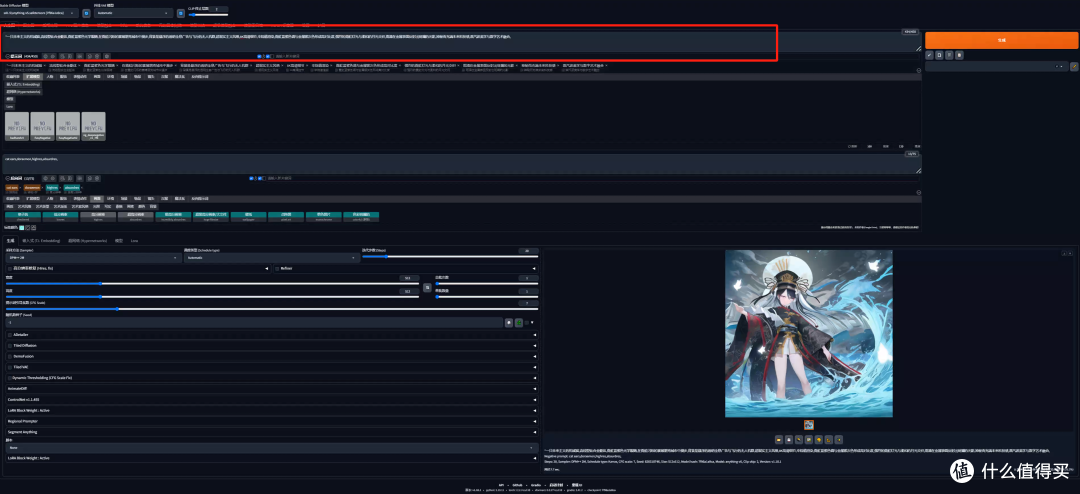
Task: Click the orange Generate button
Action: click(1001, 41)
